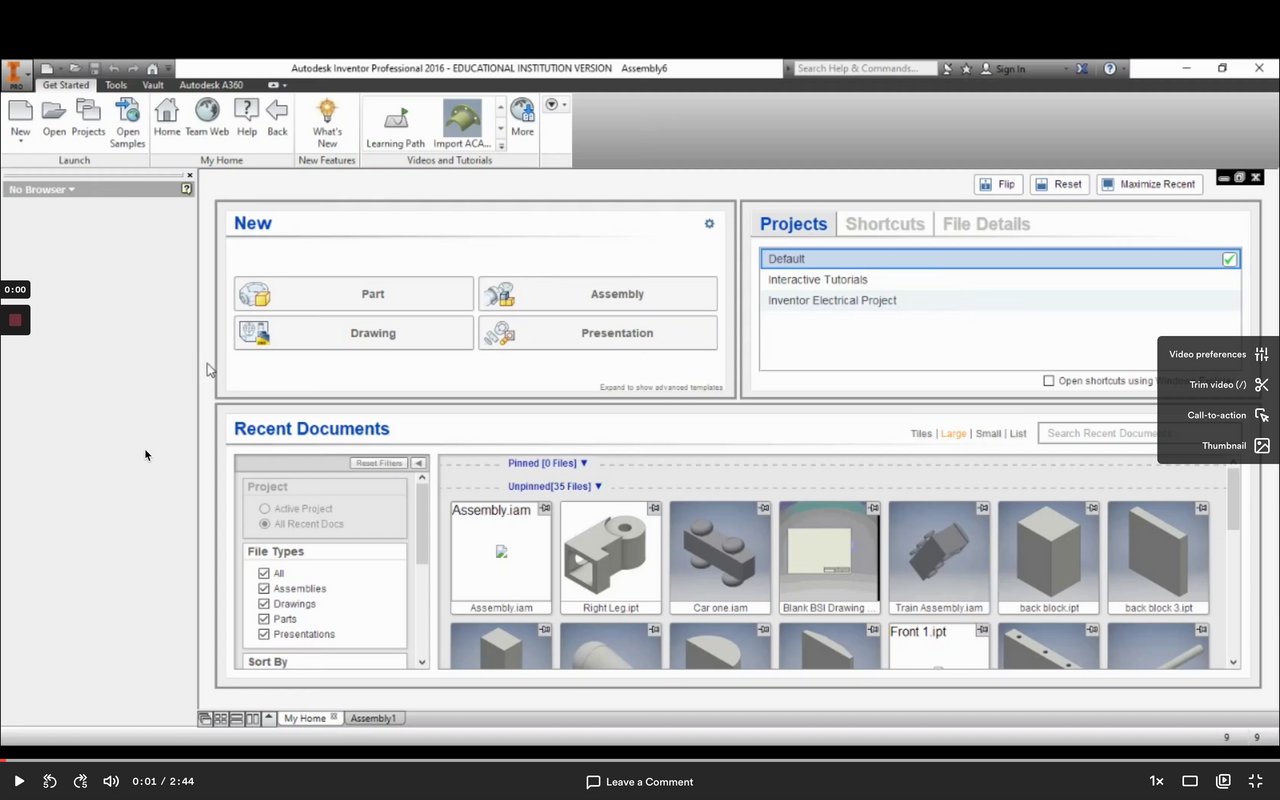
Task: Uncheck the Drawings file type filter
Action: coord(264,603)
